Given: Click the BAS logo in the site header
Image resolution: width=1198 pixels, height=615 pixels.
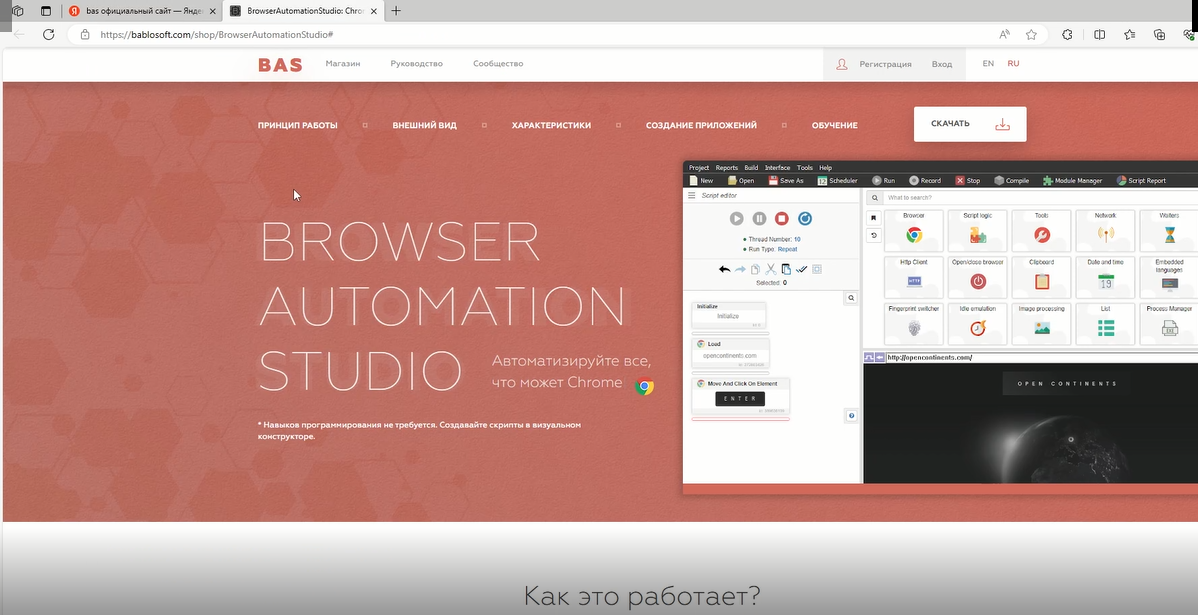Looking at the screenshot, I should pos(280,64).
